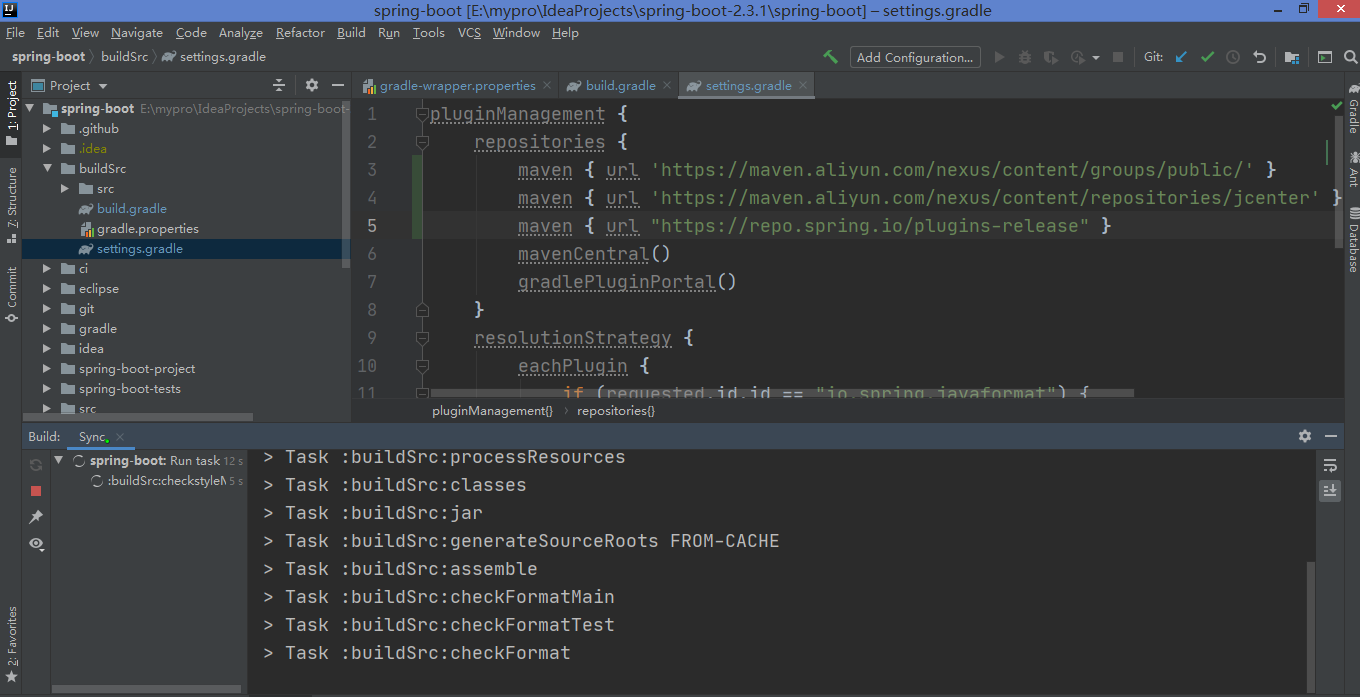Restart the Gradle sync with refresh icon
This screenshot has height=697, width=1360.
coord(36,463)
